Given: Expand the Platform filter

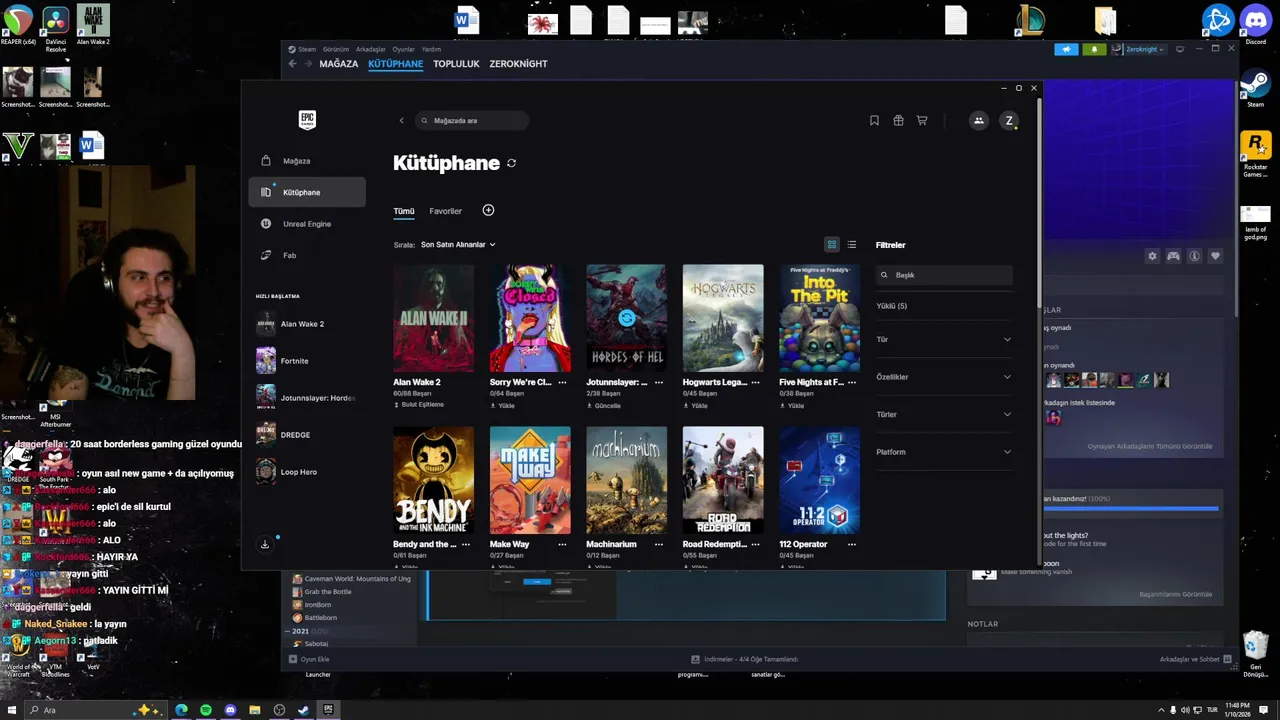Looking at the screenshot, I should point(944,452).
